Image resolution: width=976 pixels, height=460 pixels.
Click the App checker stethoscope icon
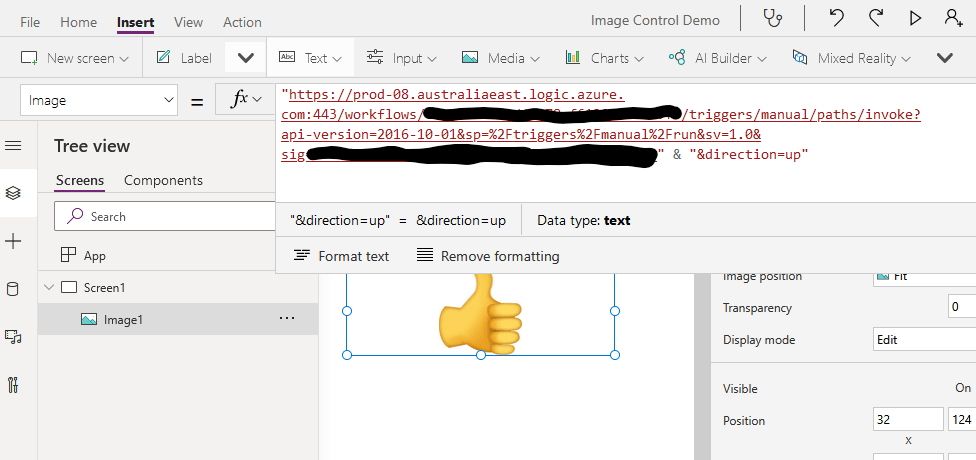pos(773,18)
